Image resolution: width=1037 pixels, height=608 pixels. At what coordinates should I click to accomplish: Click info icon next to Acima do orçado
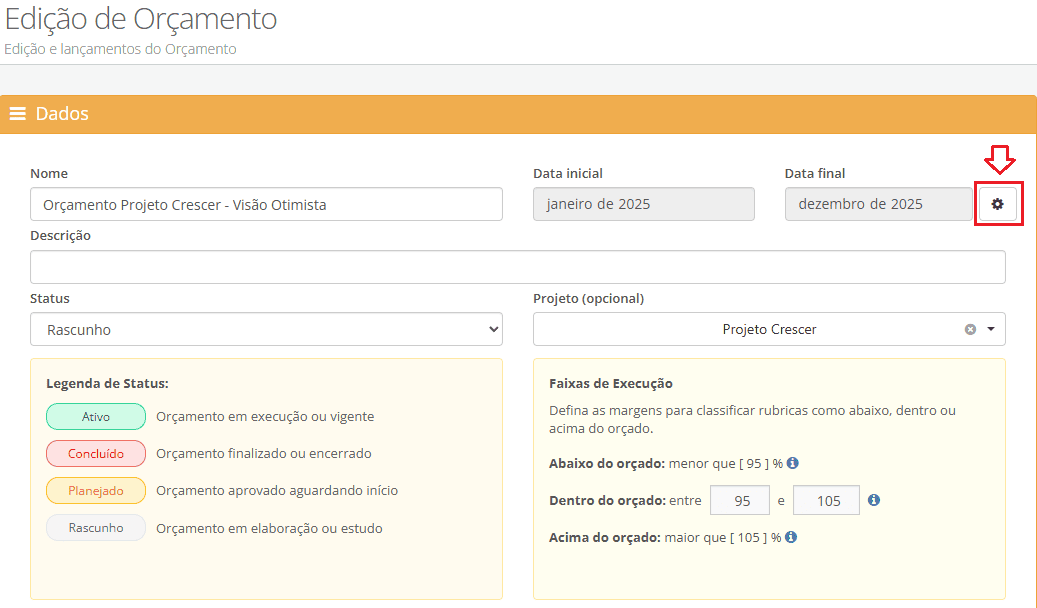click(791, 537)
